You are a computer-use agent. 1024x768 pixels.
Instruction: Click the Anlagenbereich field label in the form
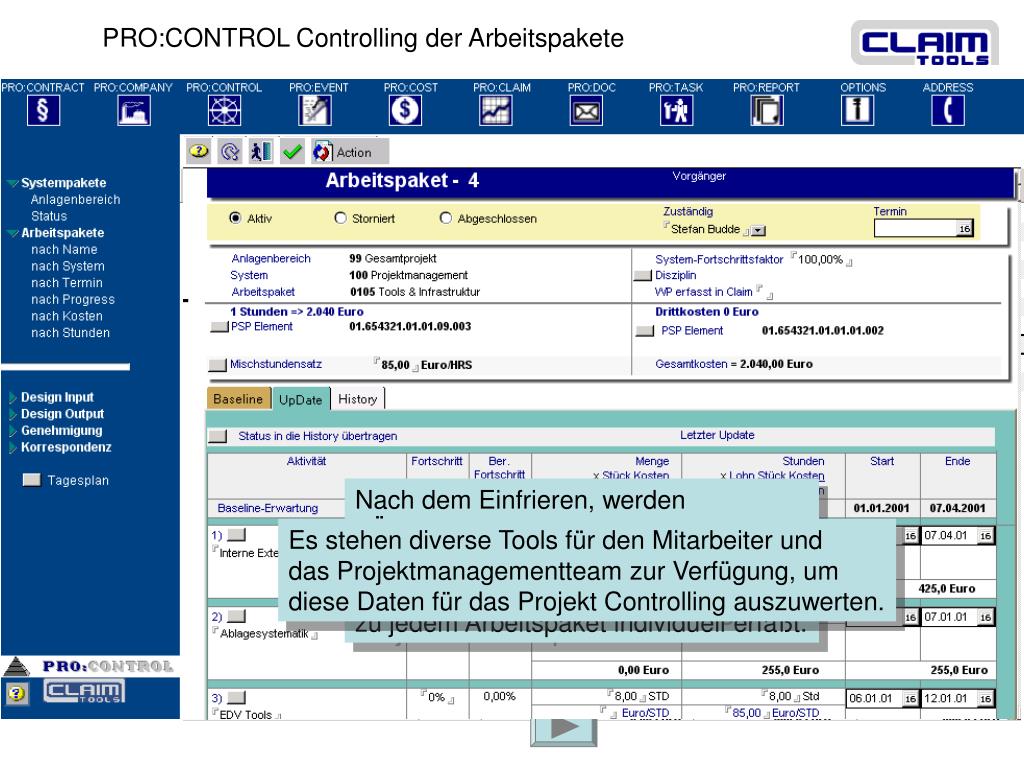(x=271, y=259)
